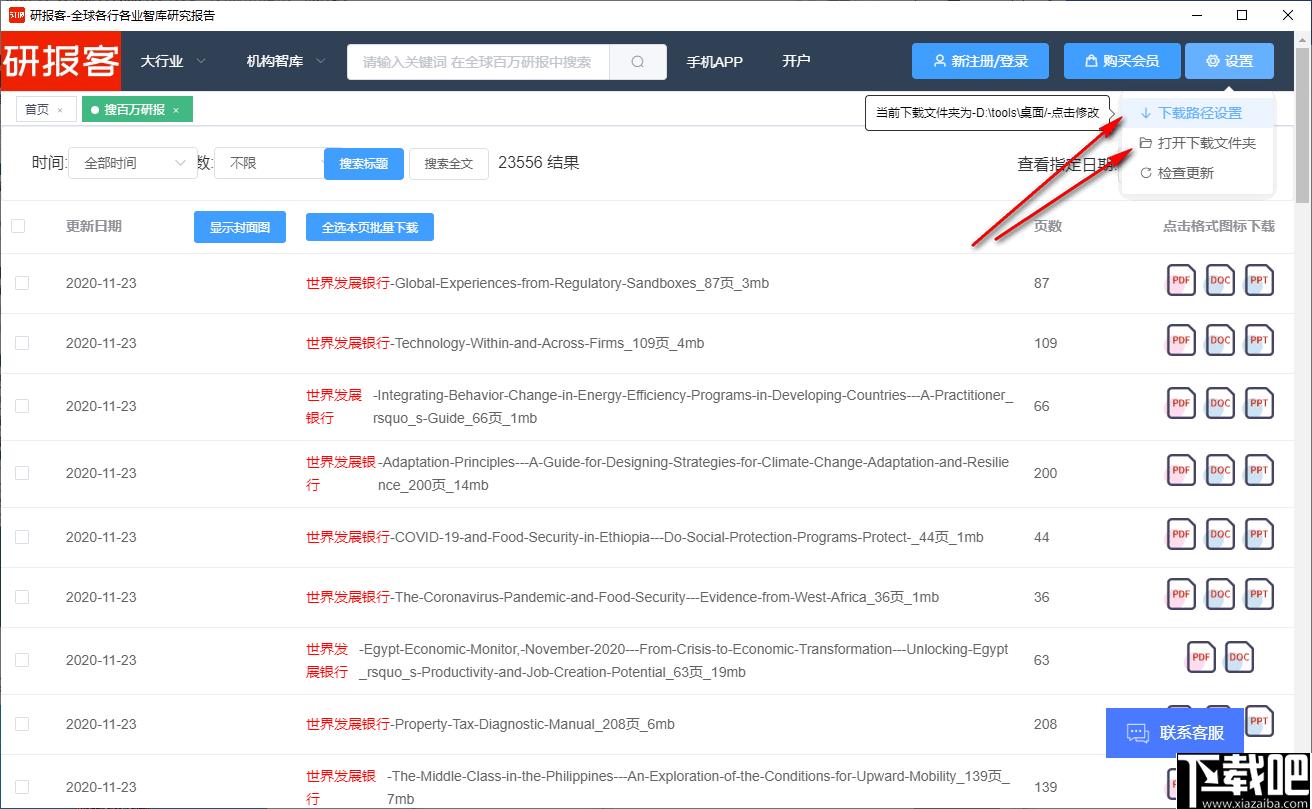Click 全选本页批量下载 button
The width and height of the screenshot is (1312, 809).
(370, 228)
